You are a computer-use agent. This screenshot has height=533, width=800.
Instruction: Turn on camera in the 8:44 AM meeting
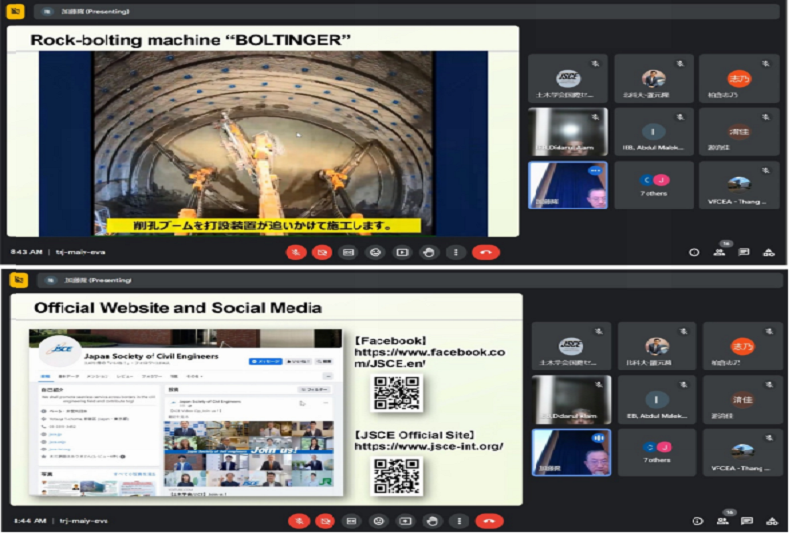325,521
